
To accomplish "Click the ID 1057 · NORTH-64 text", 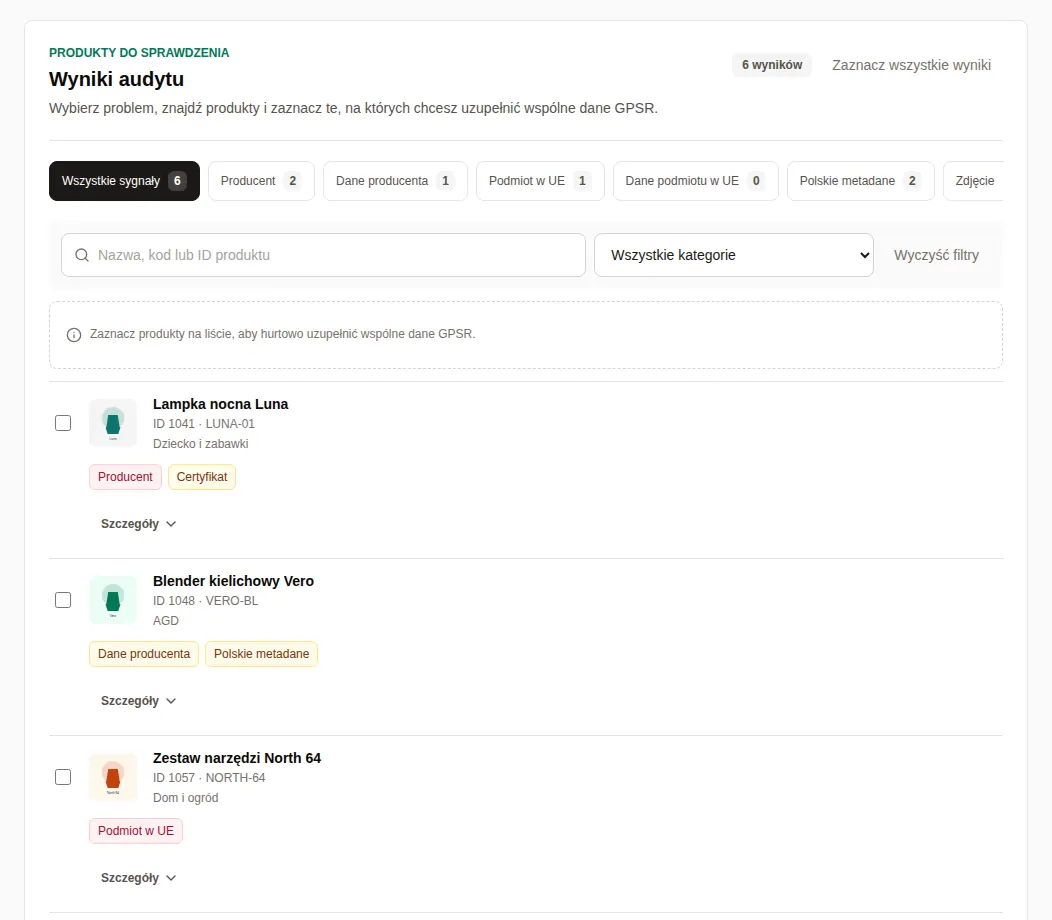I will [209, 778].
